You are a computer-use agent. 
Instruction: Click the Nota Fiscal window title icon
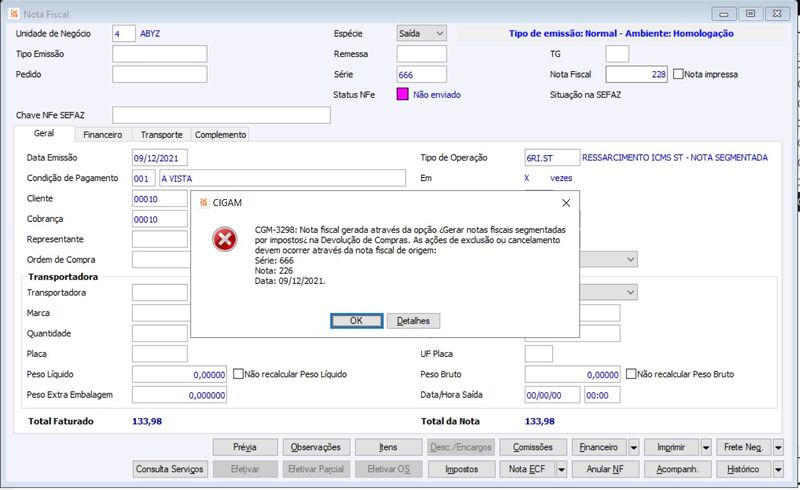coord(14,14)
